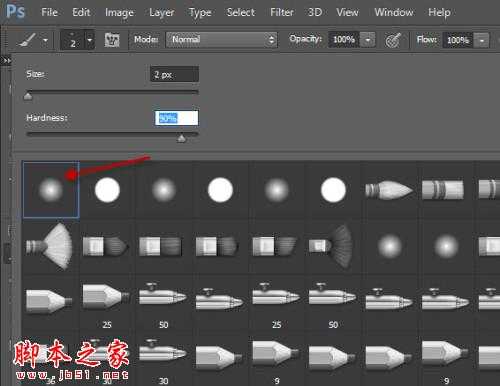Select the first hard round brush preset
The image size is (500, 386).
pos(107,190)
